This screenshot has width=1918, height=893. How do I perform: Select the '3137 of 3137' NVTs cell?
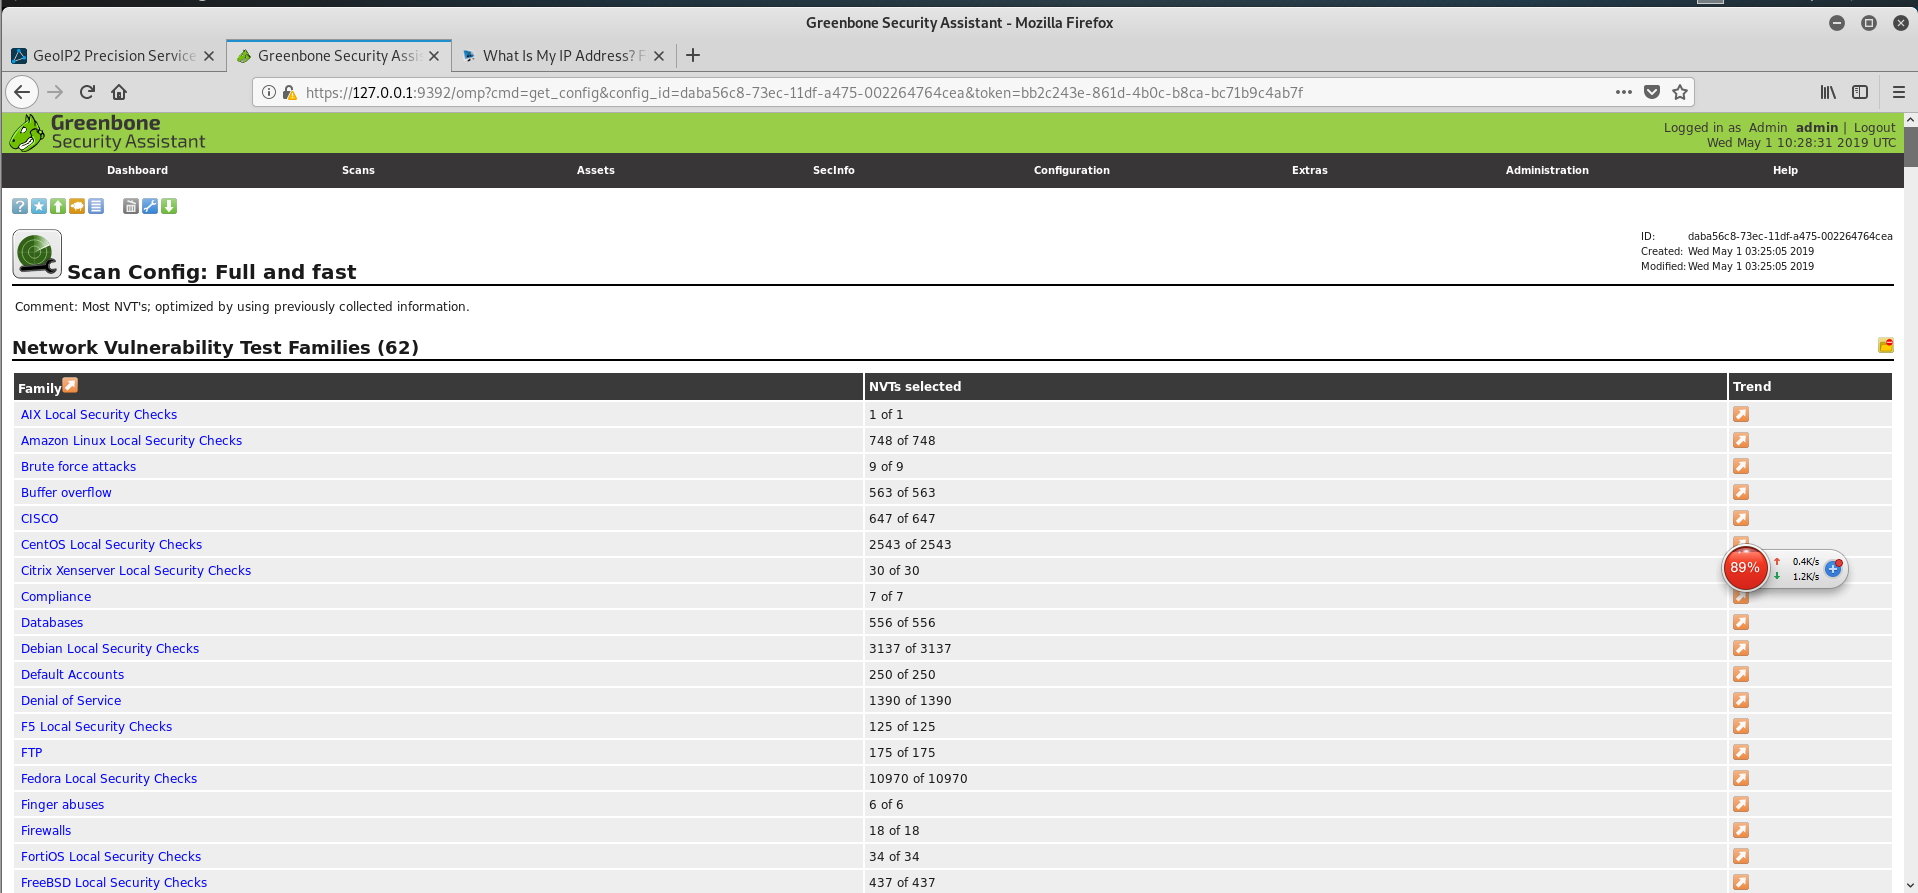point(1295,648)
